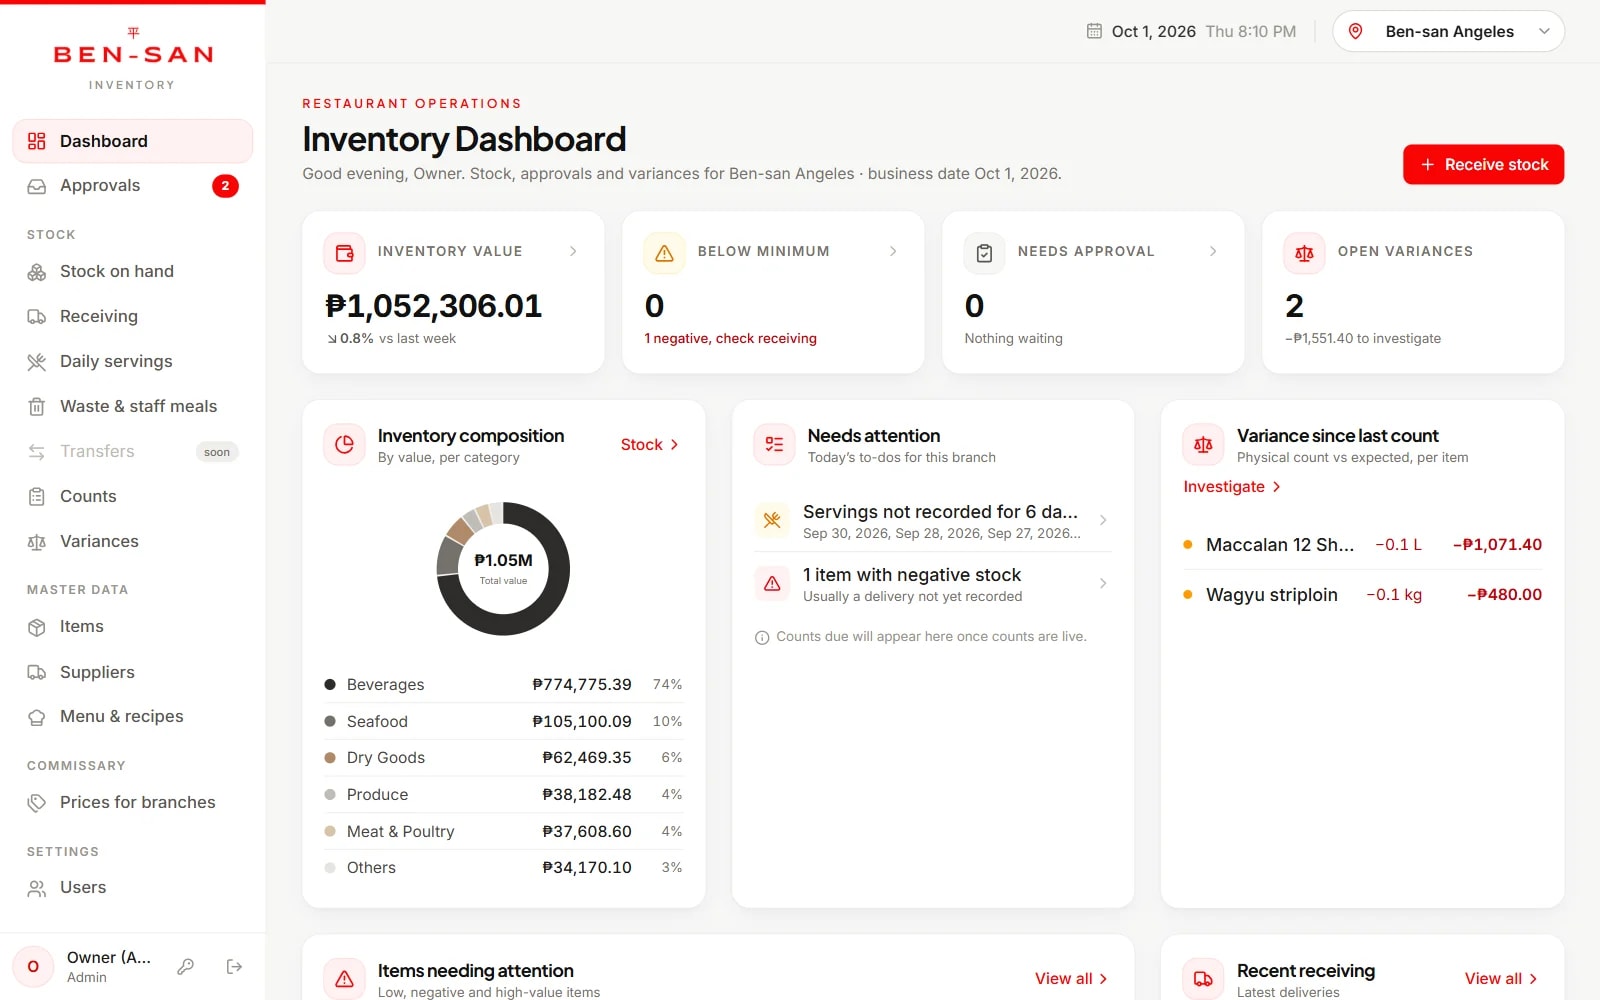Image resolution: width=1600 pixels, height=1000 pixels.
Task: Click the Prices for branches tag icon
Action: point(37,803)
